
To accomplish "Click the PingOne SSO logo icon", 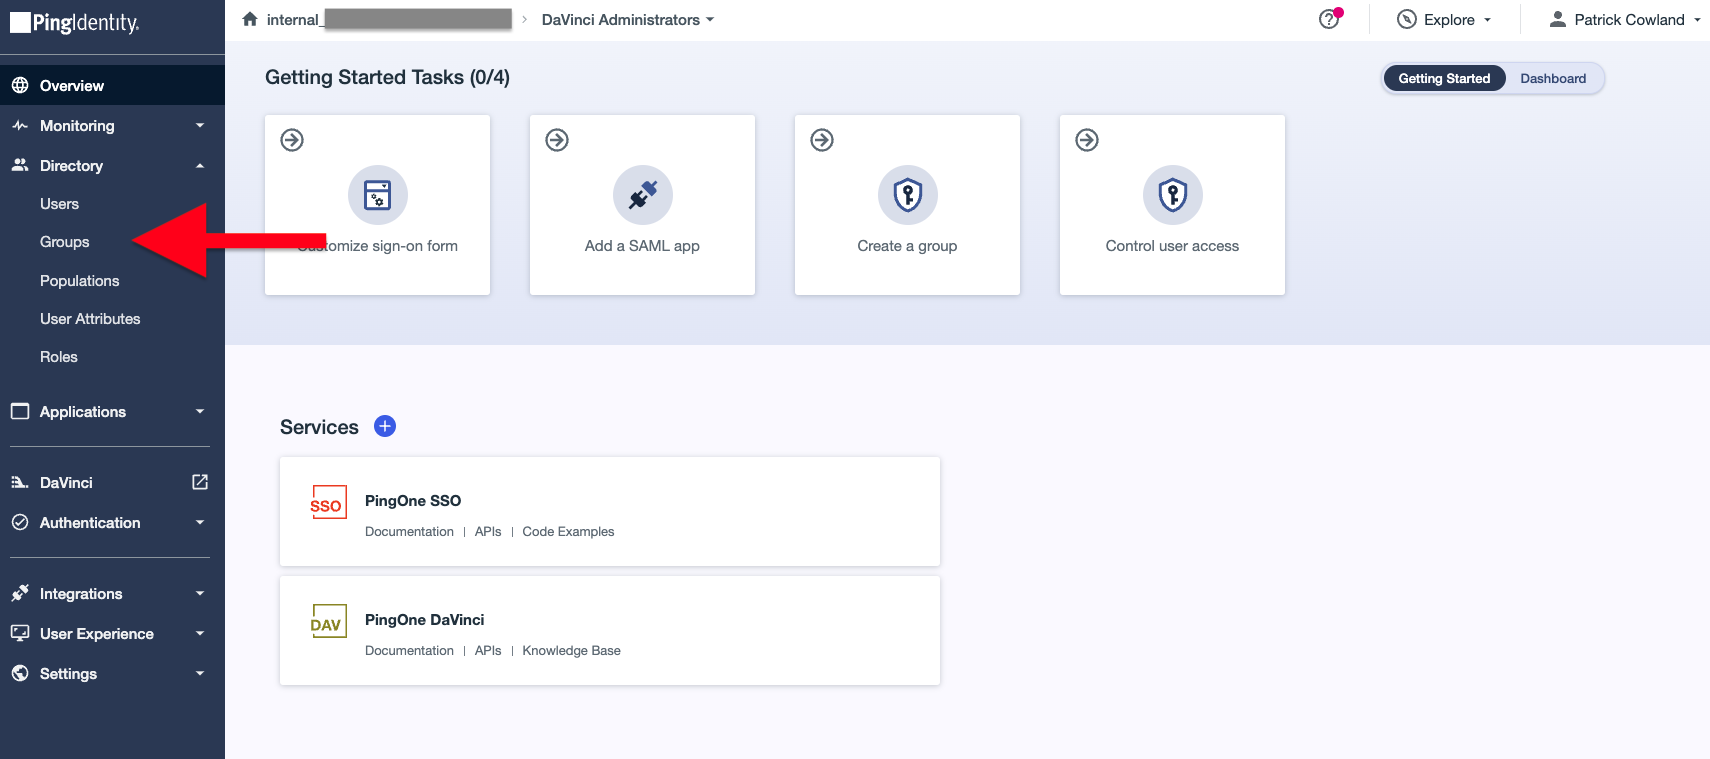I will pos(328,502).
